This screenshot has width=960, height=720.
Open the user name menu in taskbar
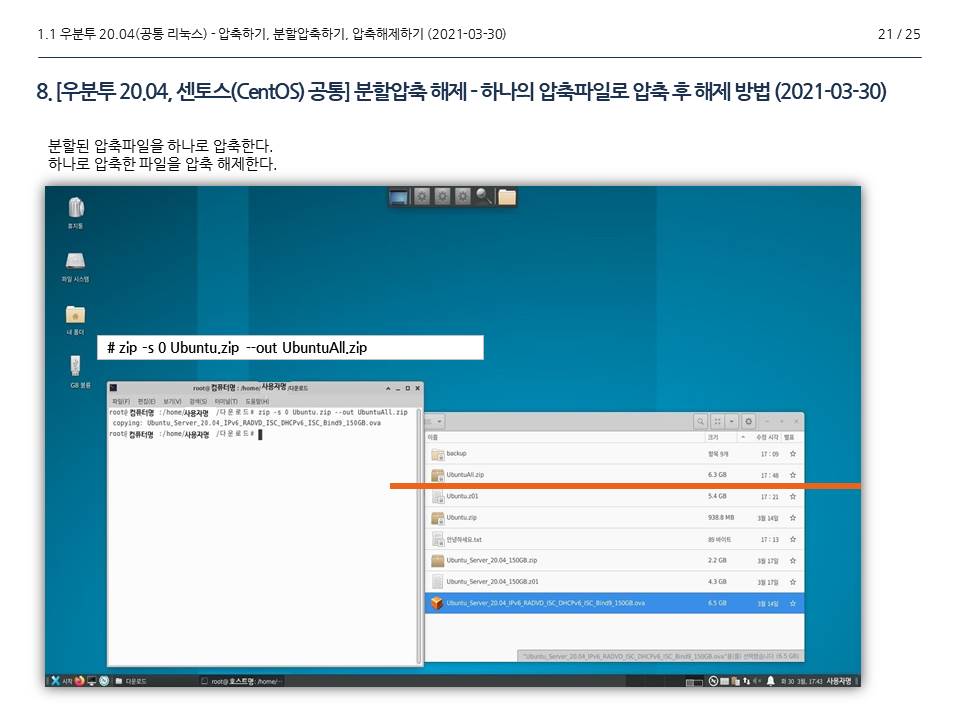coord(839,681)
